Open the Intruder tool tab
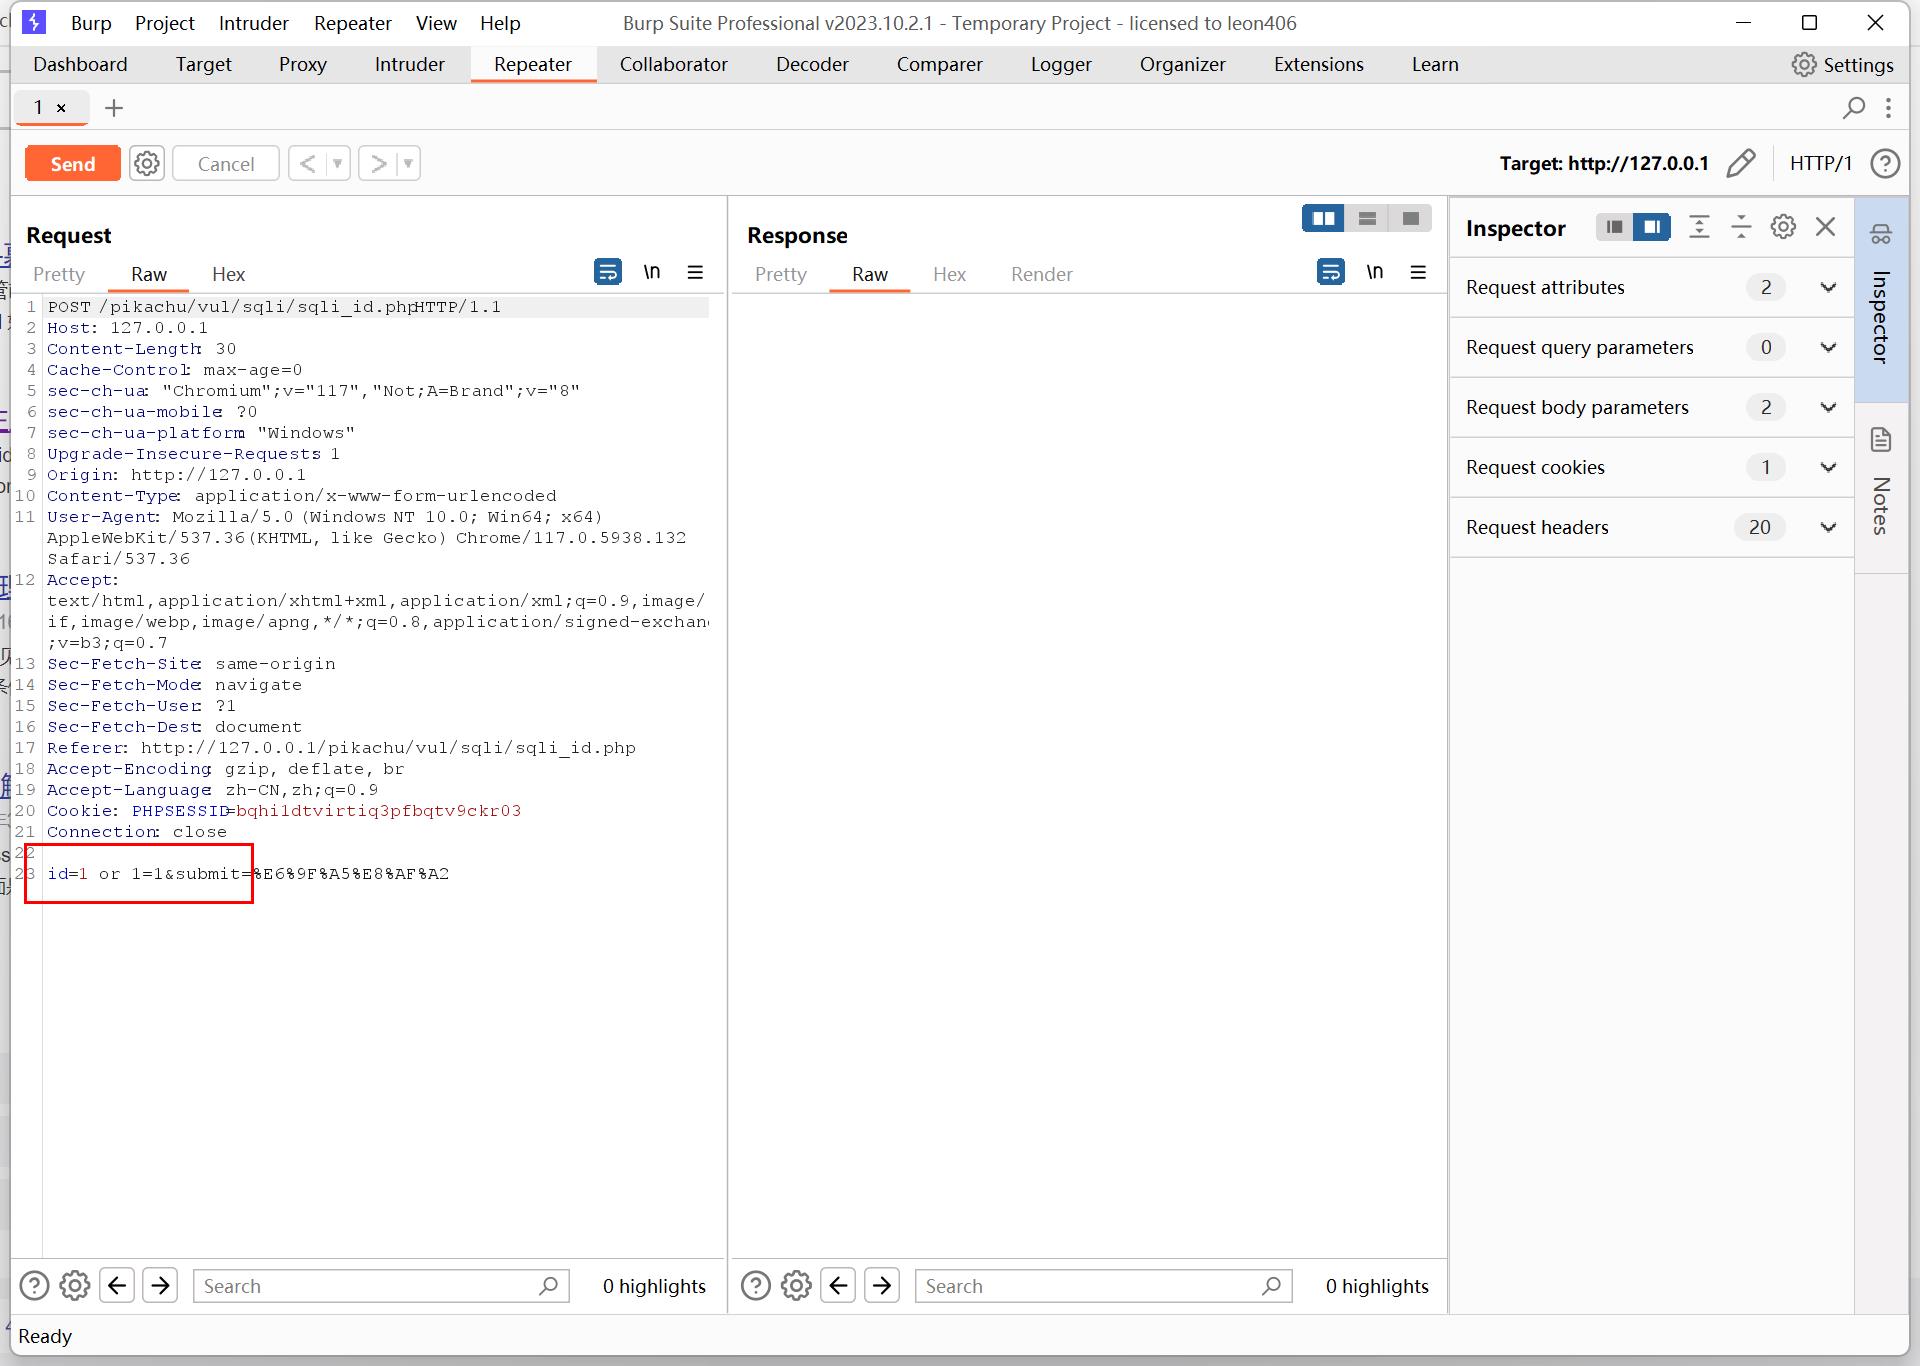This screenshot has width=1920, height=1366. coord(409,64)
